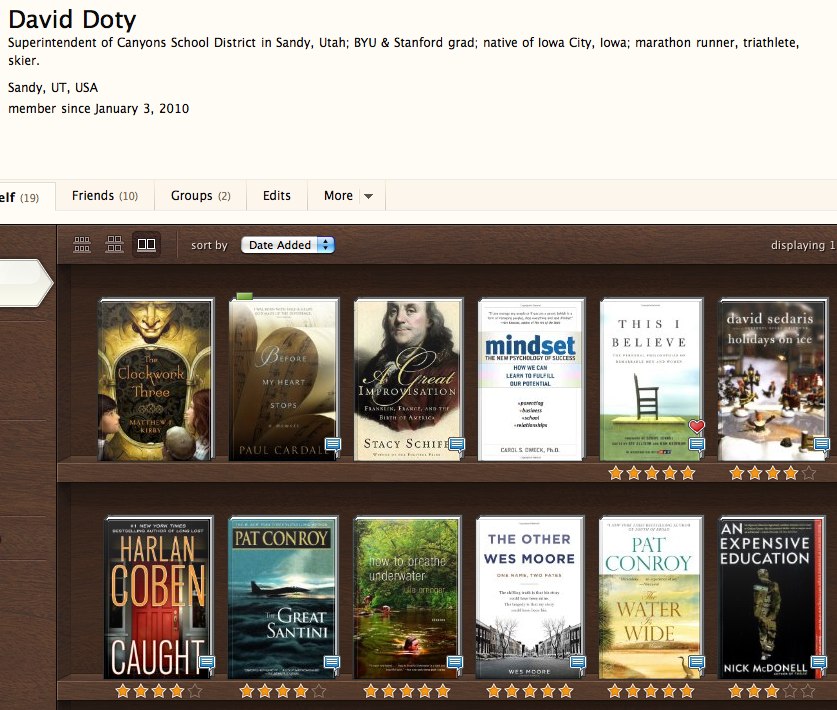
Task: Switch to medium grid view icon
Action: (x=115, y=244)
